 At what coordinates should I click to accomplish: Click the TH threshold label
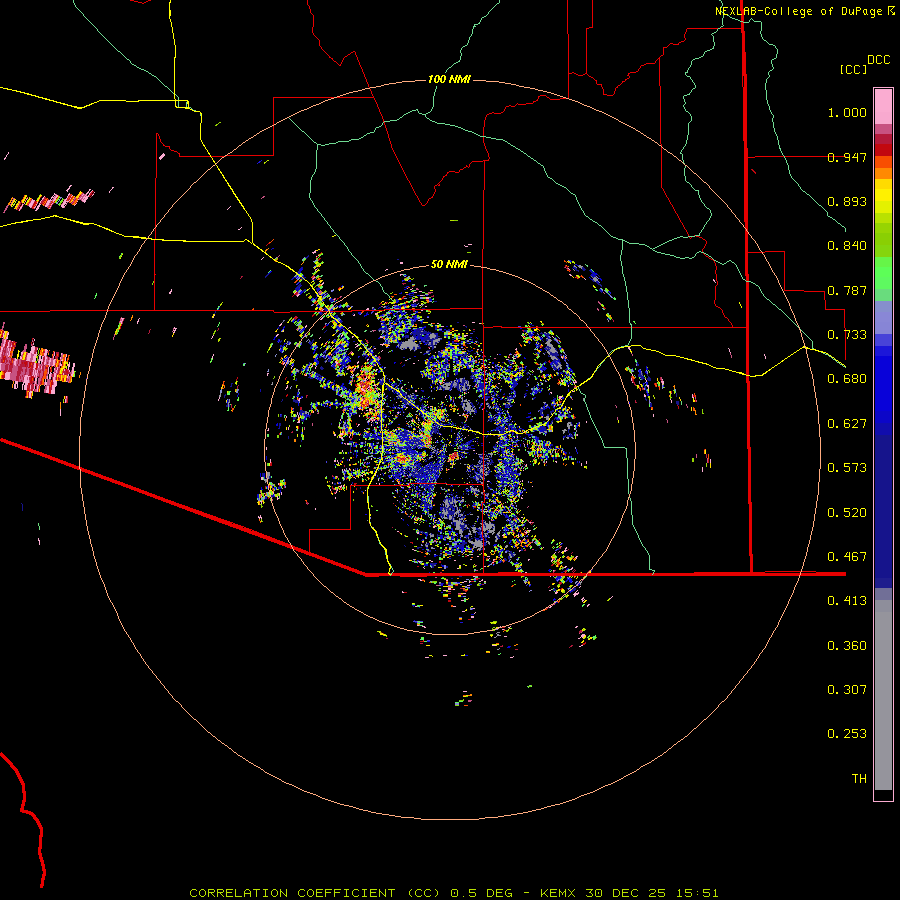(x=859, y=779)
